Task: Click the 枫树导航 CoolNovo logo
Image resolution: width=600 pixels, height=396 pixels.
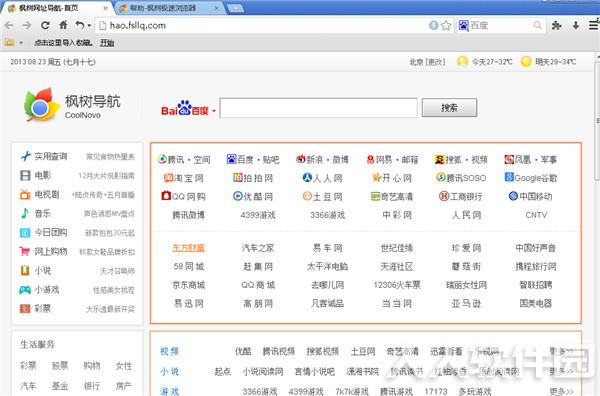Action: click(72, 104)
